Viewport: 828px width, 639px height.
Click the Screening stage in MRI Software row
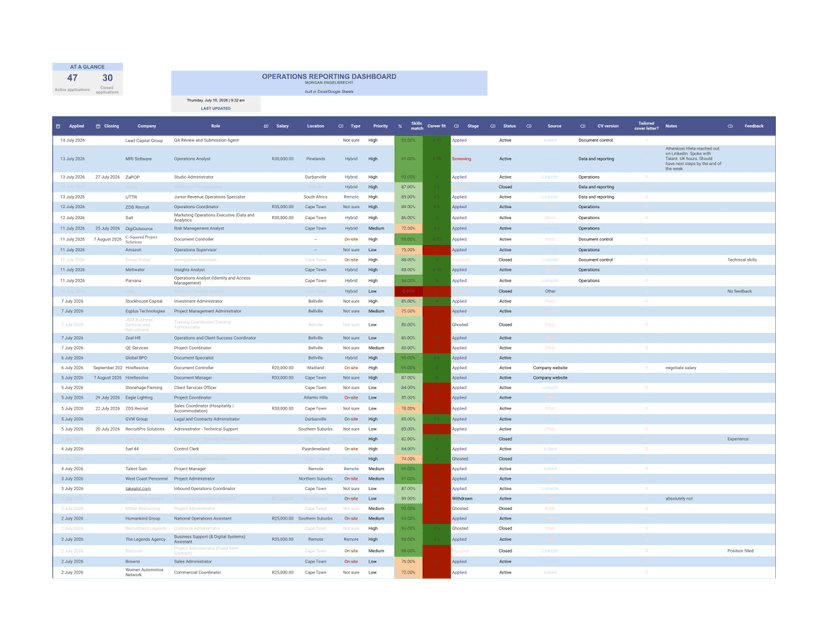(x=462, y=159)
